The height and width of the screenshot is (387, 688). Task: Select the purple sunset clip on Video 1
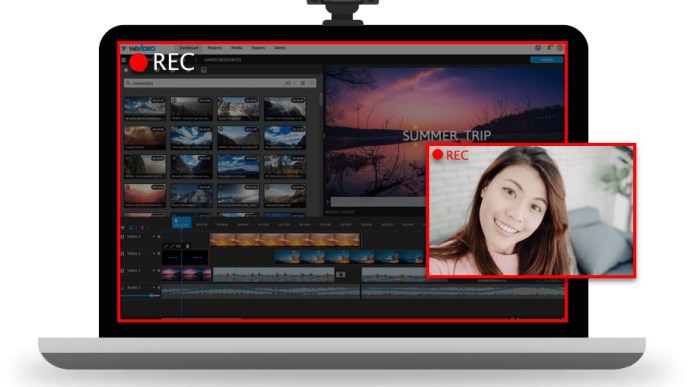(186, 275)
